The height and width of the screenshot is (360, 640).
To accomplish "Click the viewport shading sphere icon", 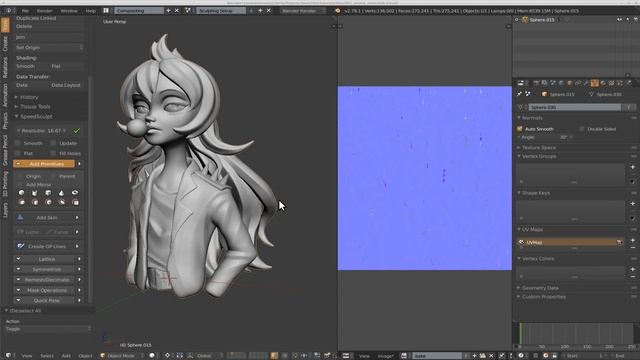I will (152, 356).
